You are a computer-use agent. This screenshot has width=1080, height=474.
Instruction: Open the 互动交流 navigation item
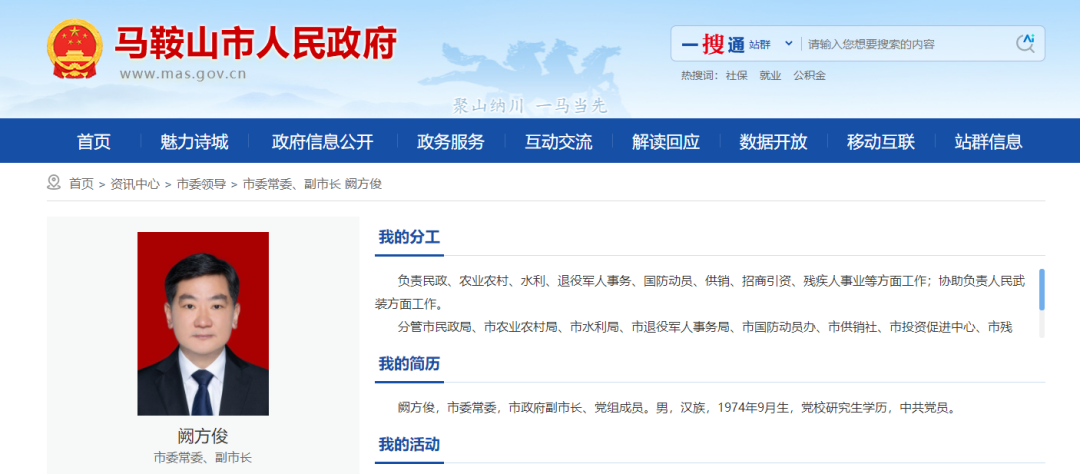559,142
